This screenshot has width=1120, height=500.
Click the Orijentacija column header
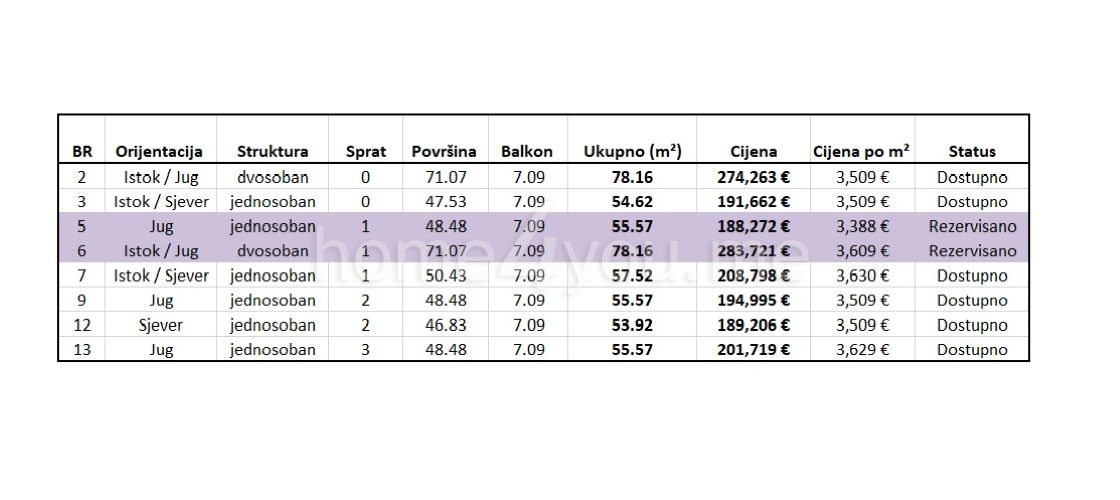click(159, 152)
